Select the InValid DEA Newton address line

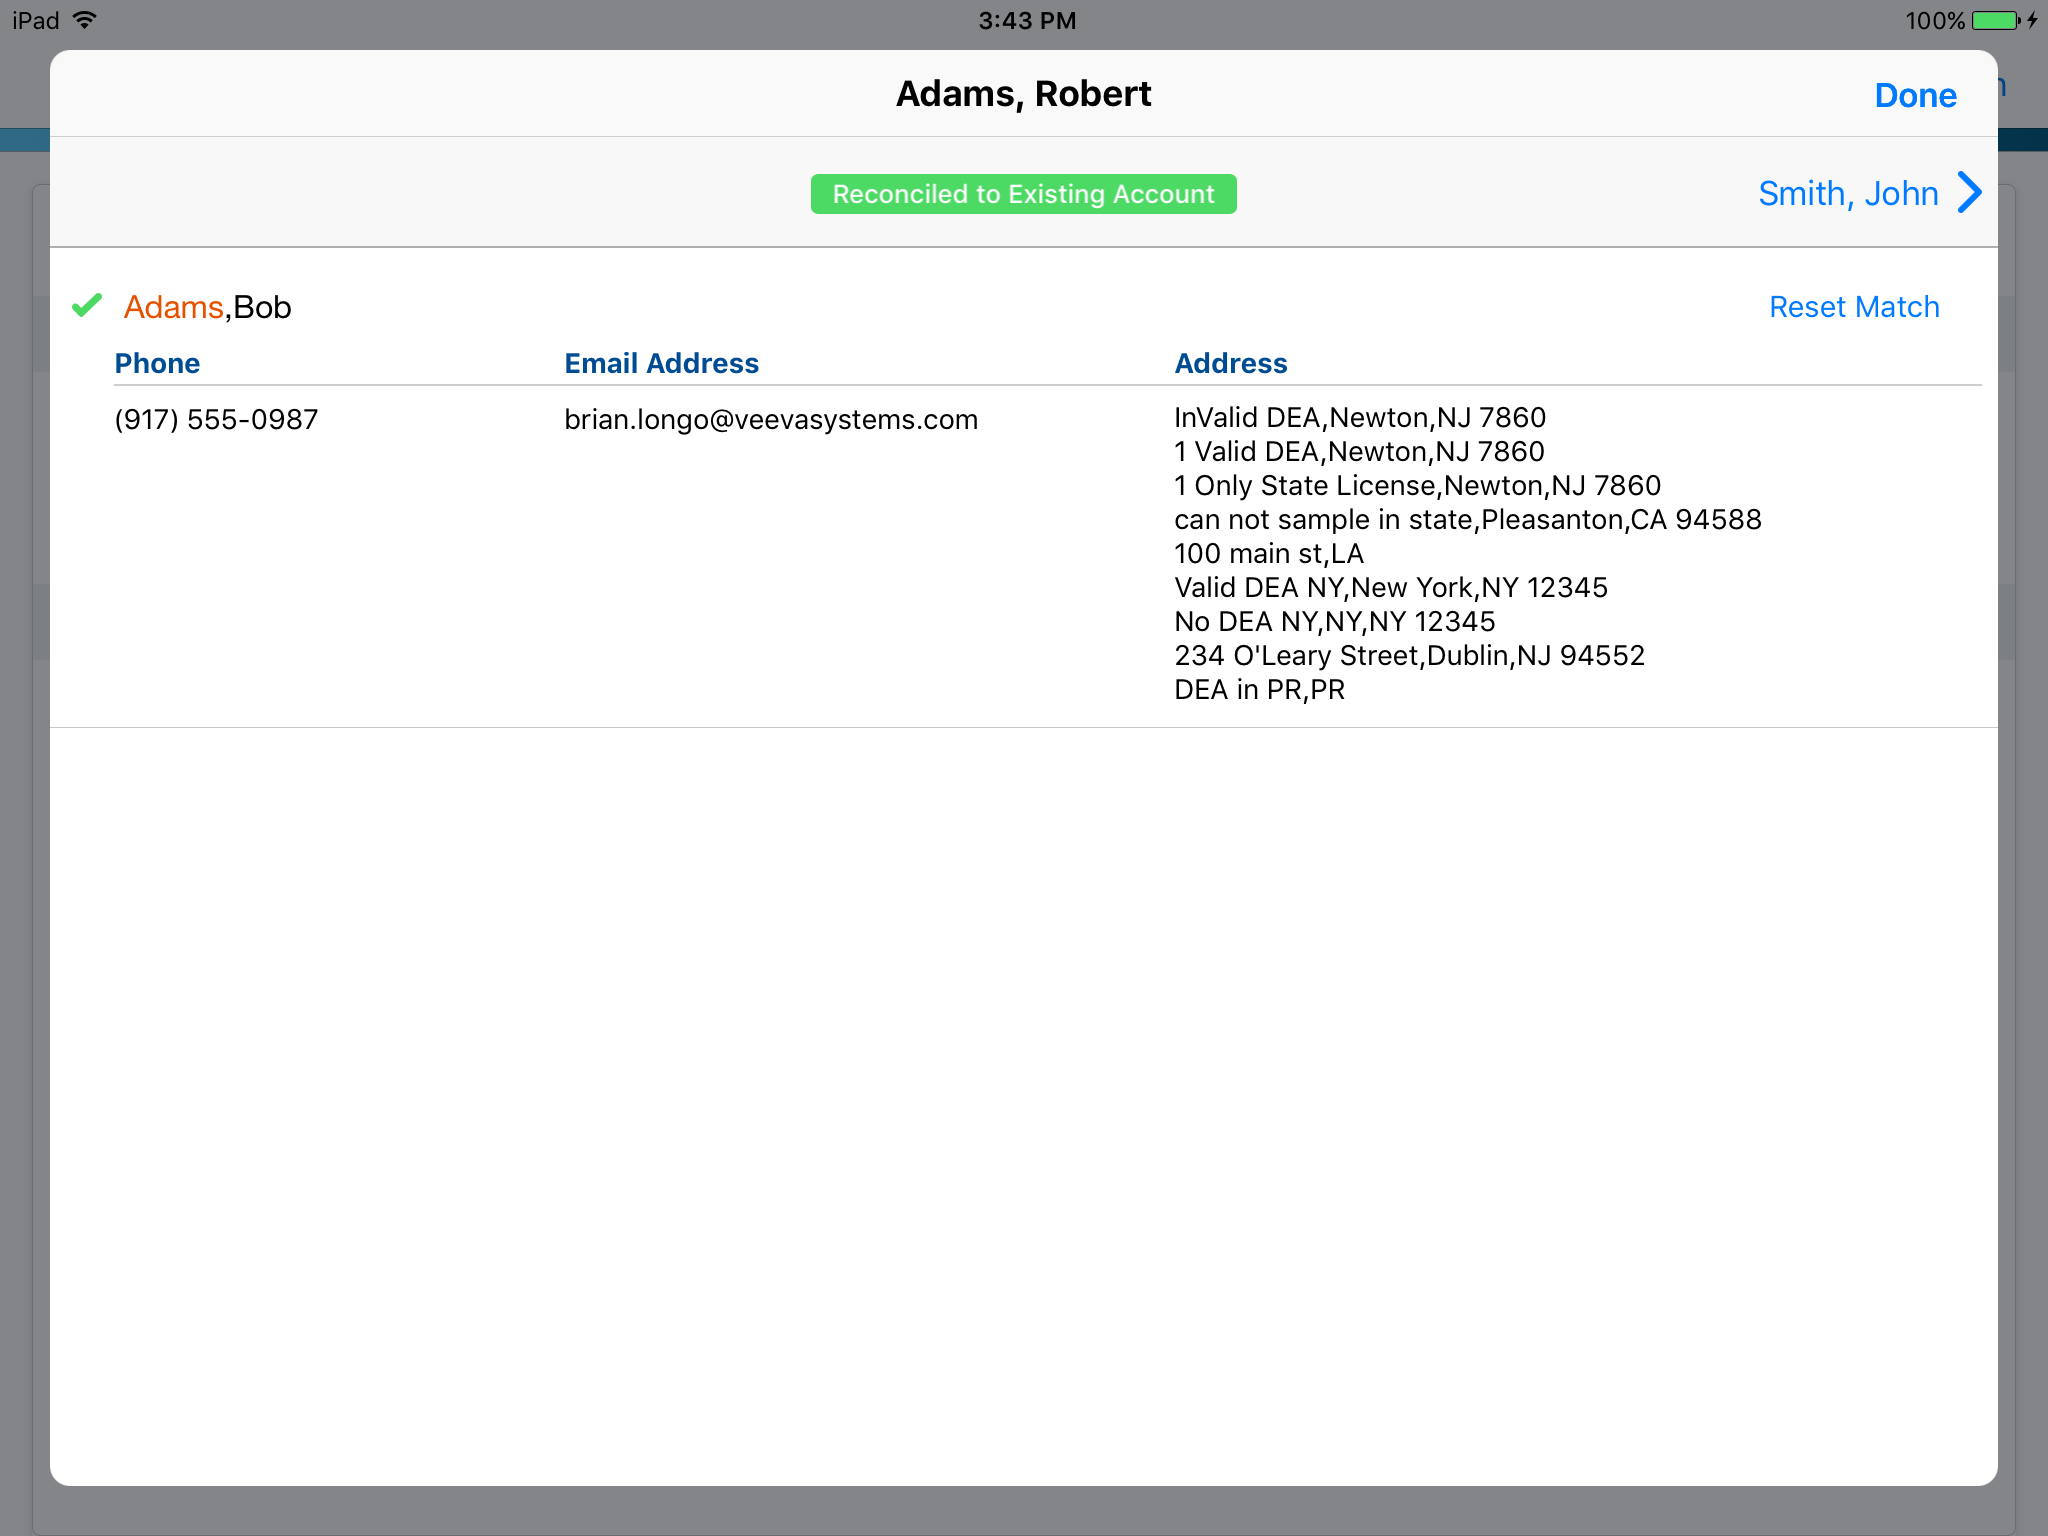(1359, 417)
